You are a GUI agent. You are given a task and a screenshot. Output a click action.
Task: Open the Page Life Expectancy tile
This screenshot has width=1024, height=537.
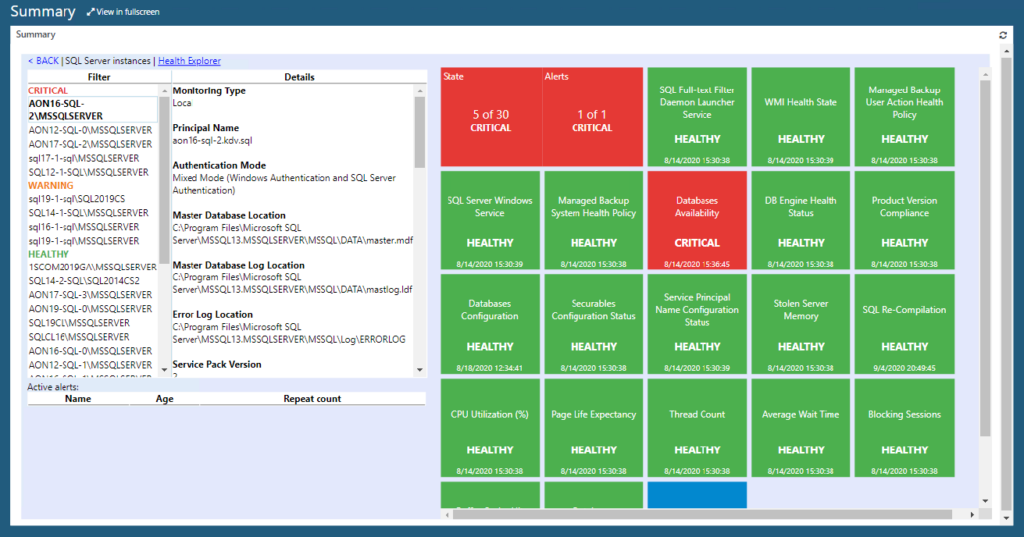[594, 428]
